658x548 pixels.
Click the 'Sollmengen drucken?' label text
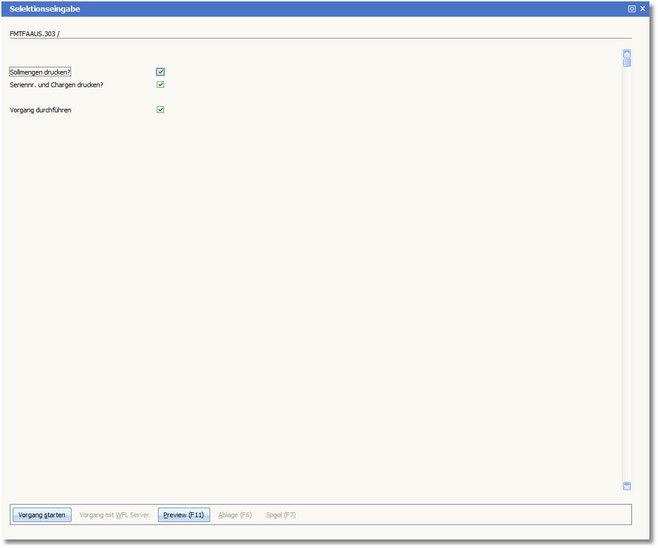click(x=40, y=72)
